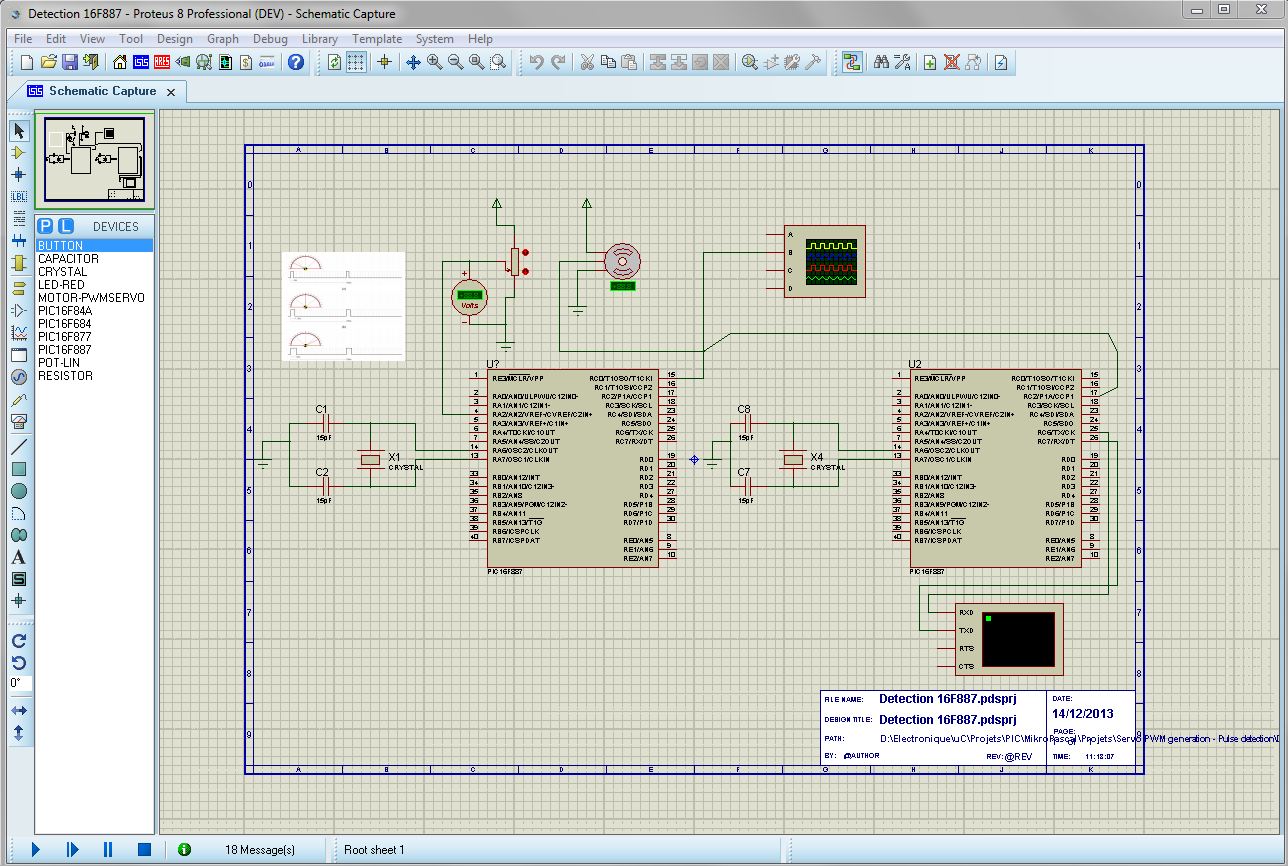Switch to the Schematic Capture tab
This screenshot has height=866, width=1288.
(x=103, y=91)
